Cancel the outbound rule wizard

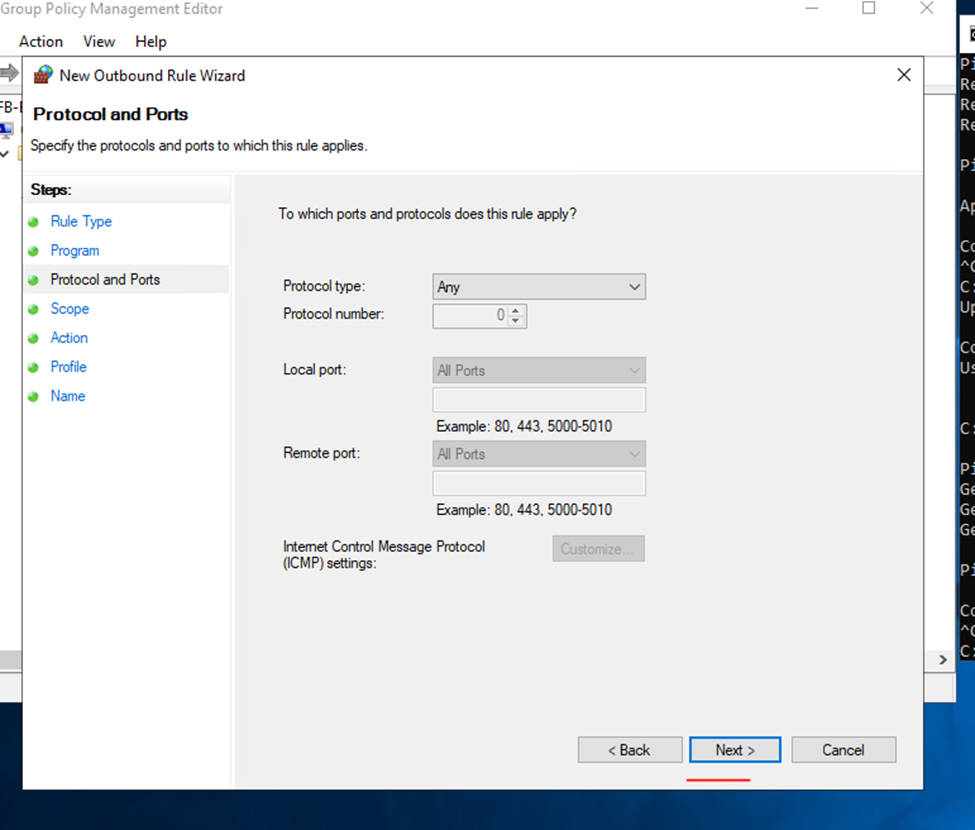[x=843, y=750]
